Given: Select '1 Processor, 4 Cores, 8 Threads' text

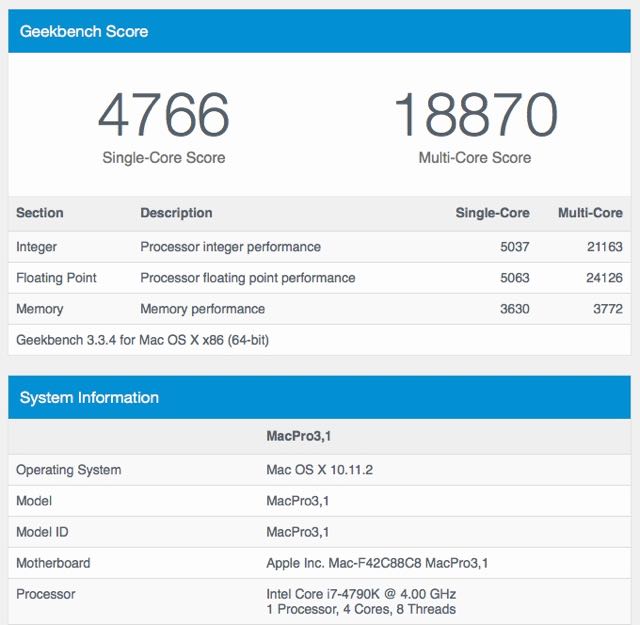Looking at the screenshot, I should [x=361, y=609].
